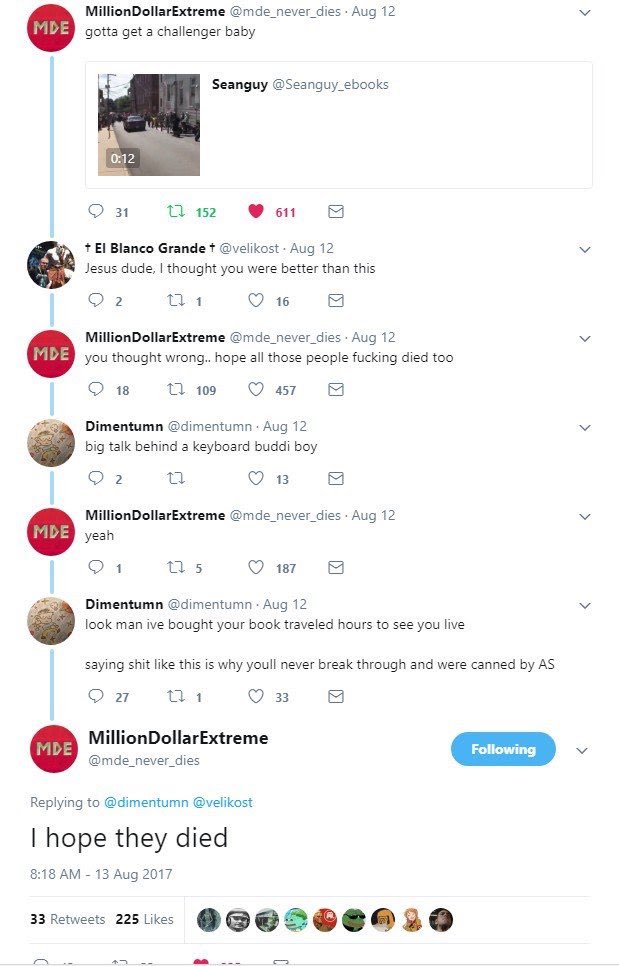Like El Blanco Grande's 'Jesus dude' tweet
This screenshot has width=619, height=966.
pos(256,301)
